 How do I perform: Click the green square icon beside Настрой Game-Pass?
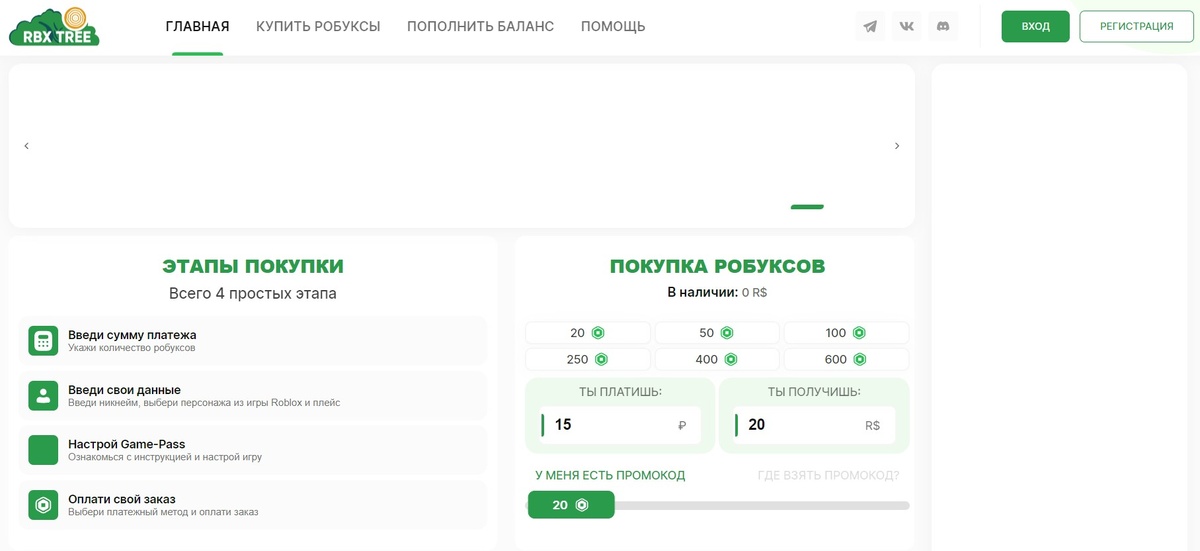(x=43, y=450)
